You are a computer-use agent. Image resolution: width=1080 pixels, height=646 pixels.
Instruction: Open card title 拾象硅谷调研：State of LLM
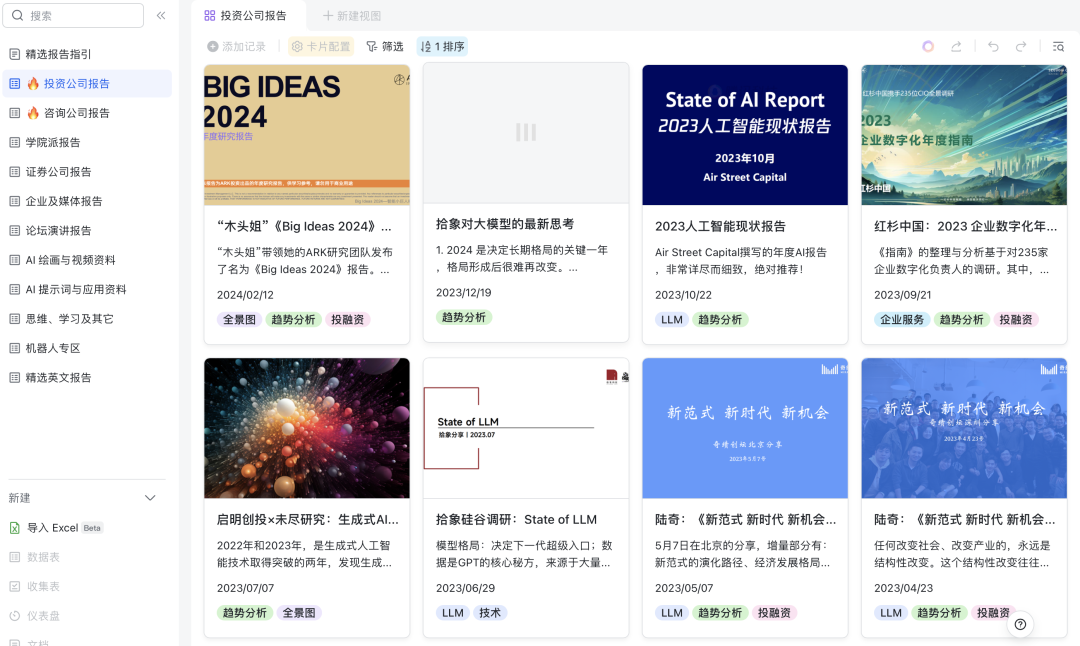point(516,519)
